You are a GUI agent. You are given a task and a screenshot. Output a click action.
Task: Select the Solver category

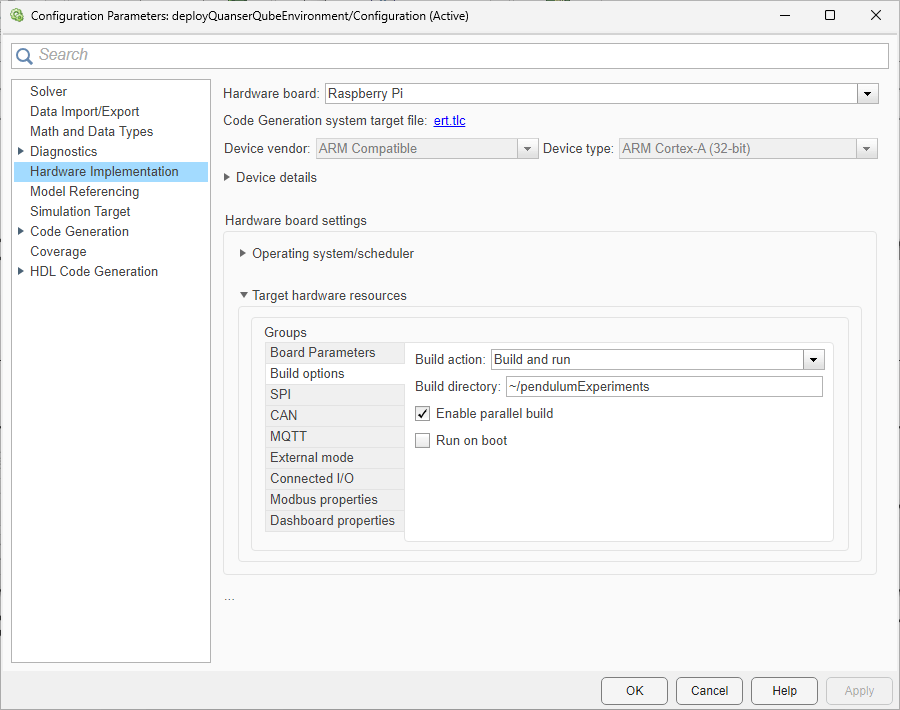(48, 91)
